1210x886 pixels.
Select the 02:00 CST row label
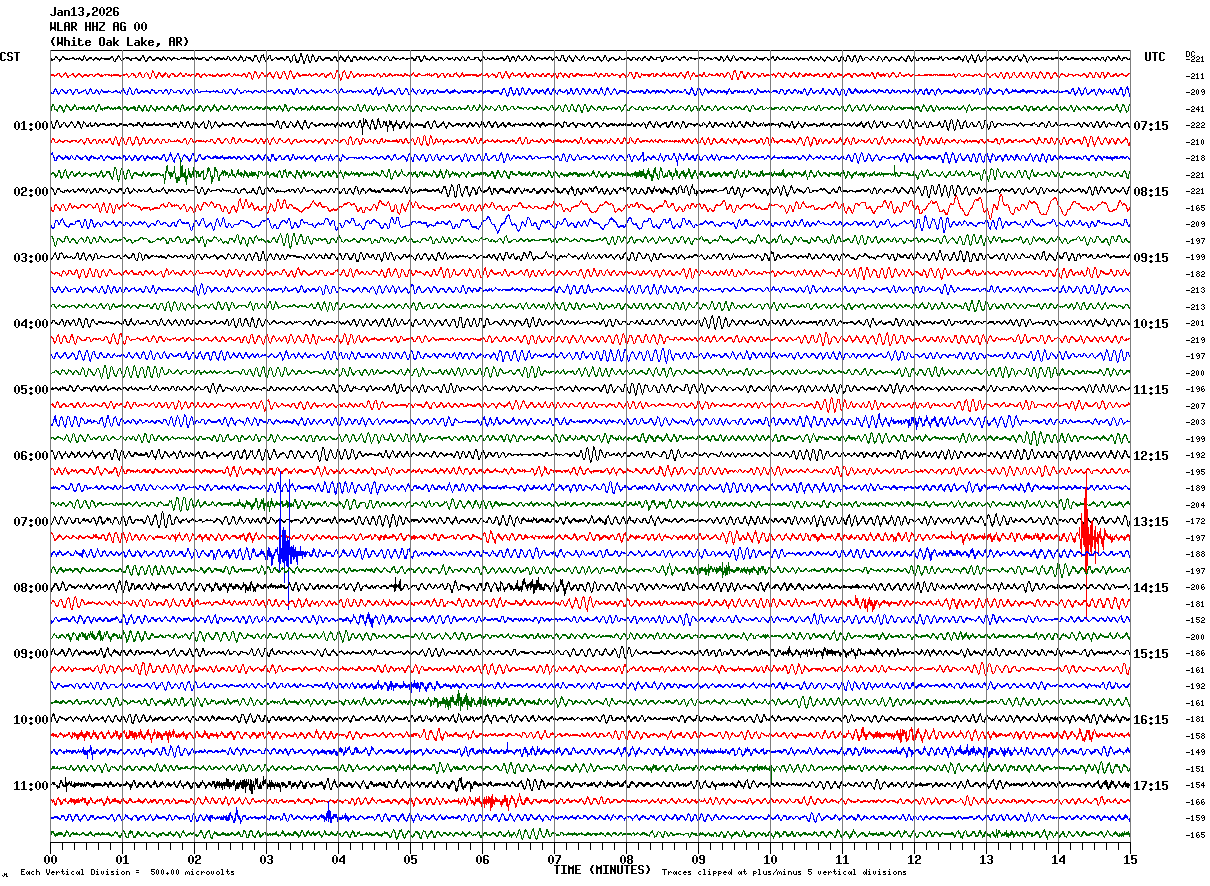click(30, 192)
